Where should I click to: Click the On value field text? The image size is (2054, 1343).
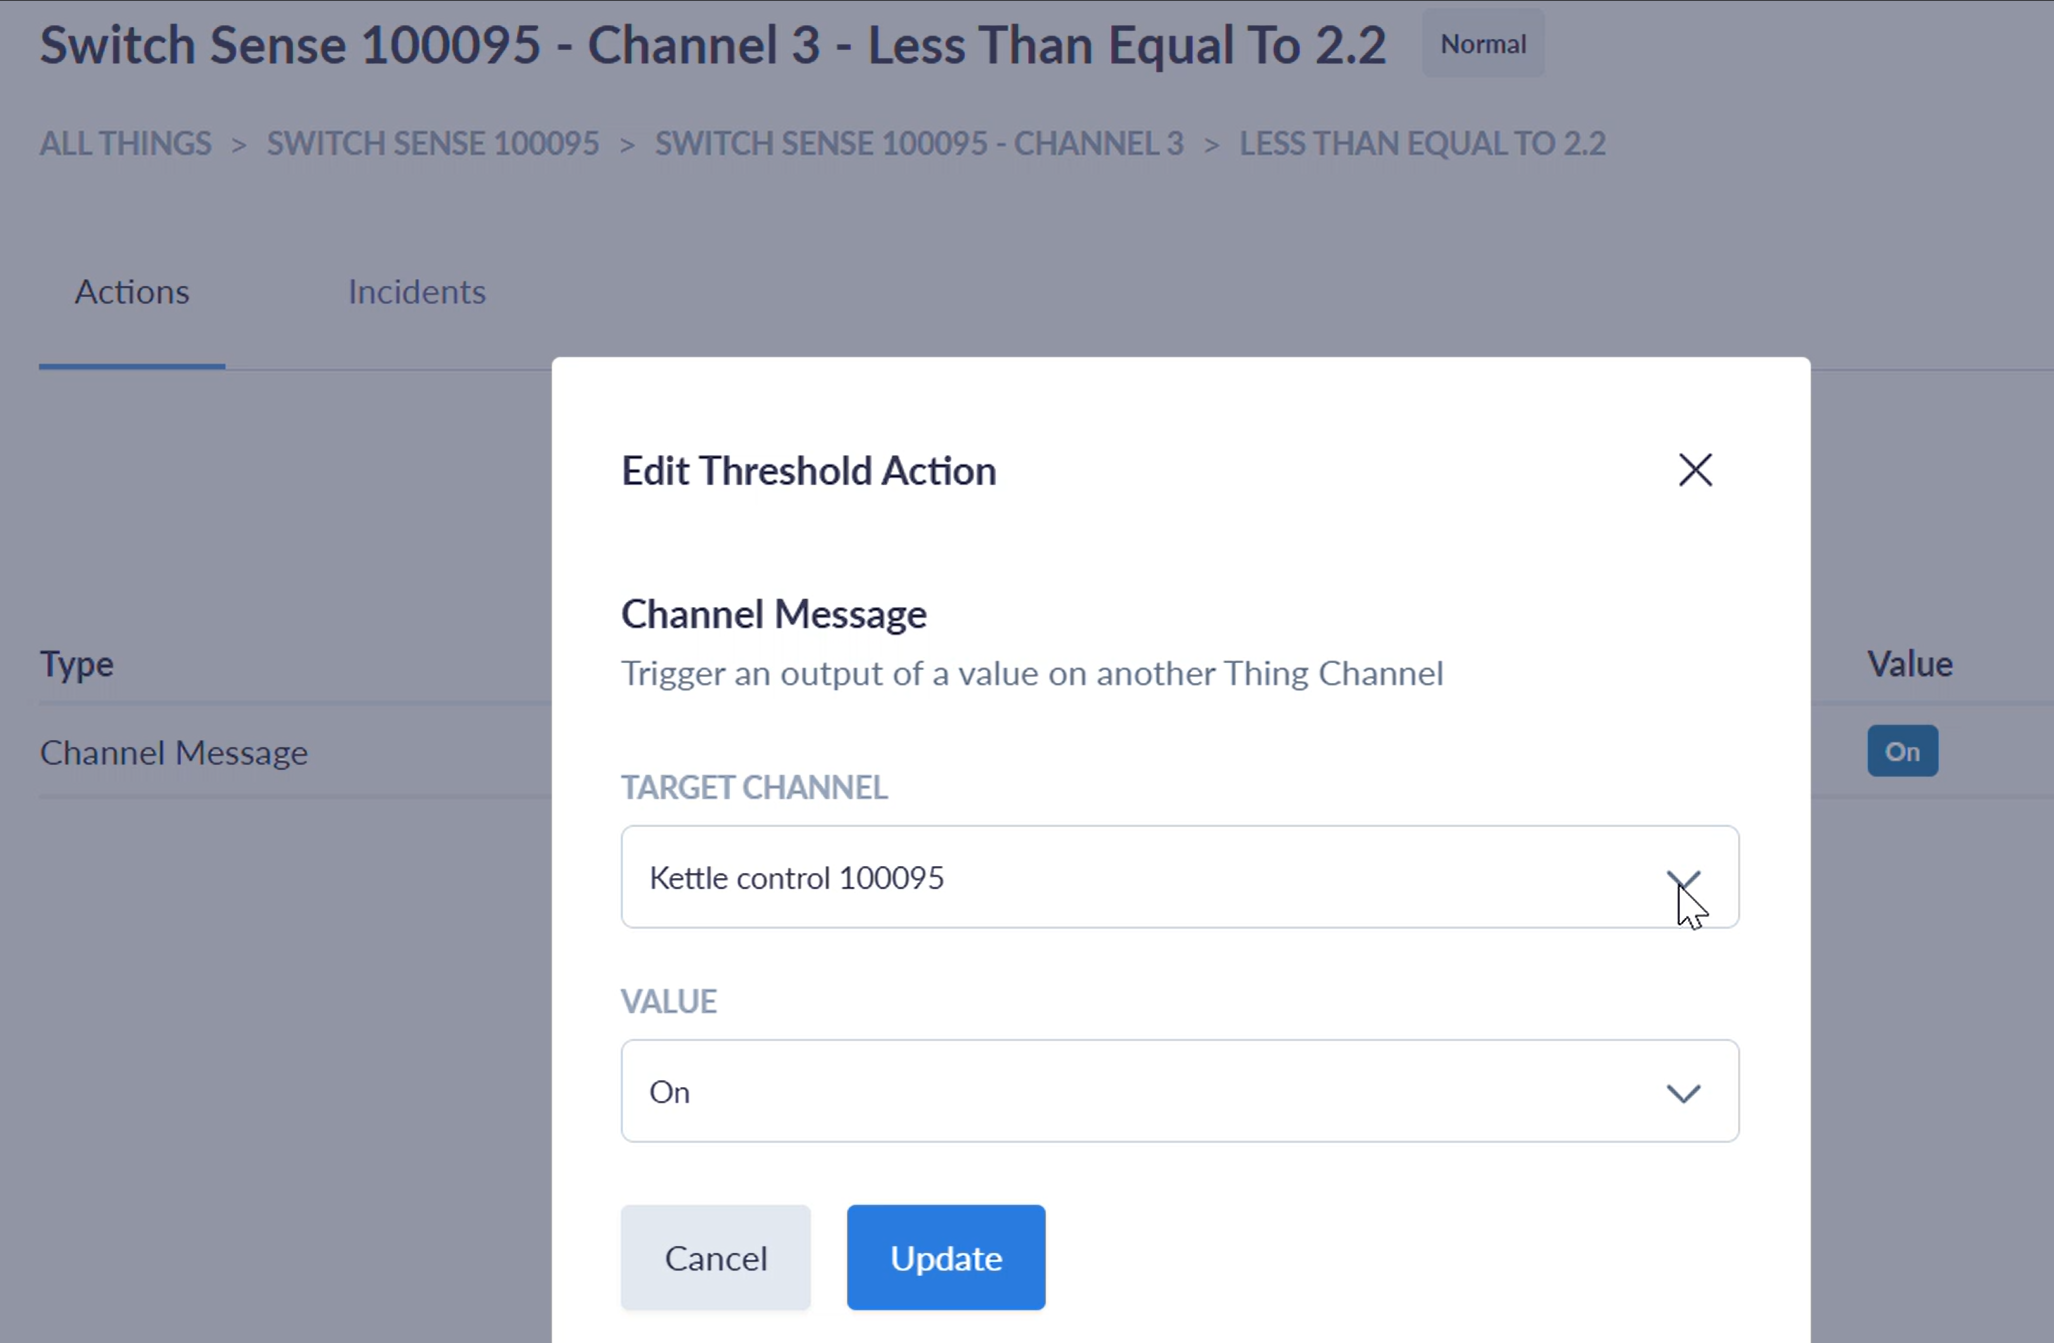[x=669, y=1092]
